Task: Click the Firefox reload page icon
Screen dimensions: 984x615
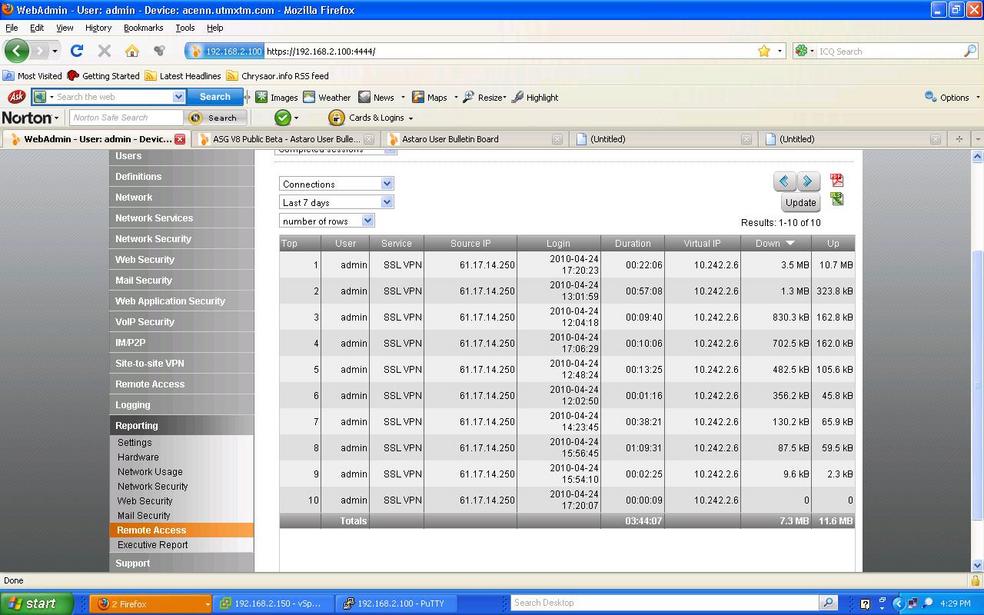Action: click(77, 51)
